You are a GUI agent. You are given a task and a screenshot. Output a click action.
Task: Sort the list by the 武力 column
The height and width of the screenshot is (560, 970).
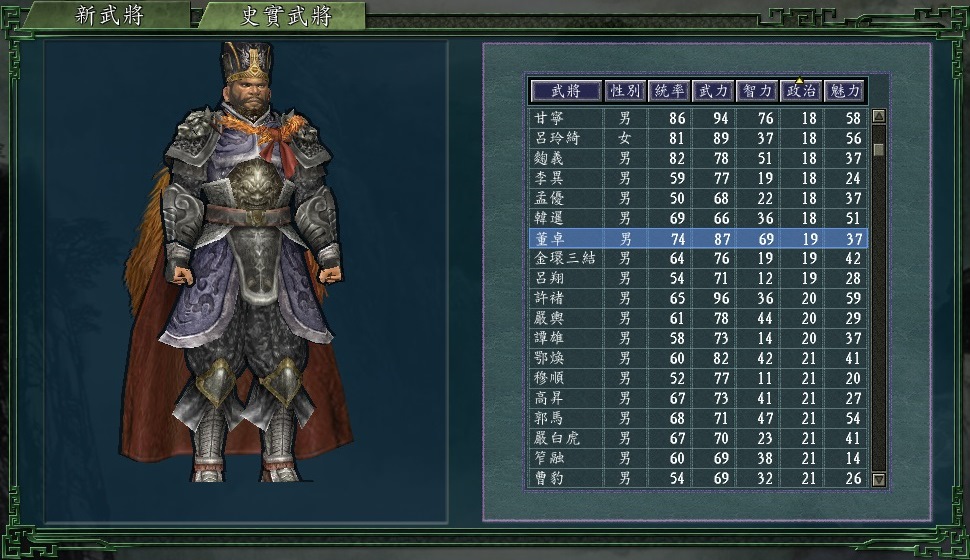[x=713, y=91]
